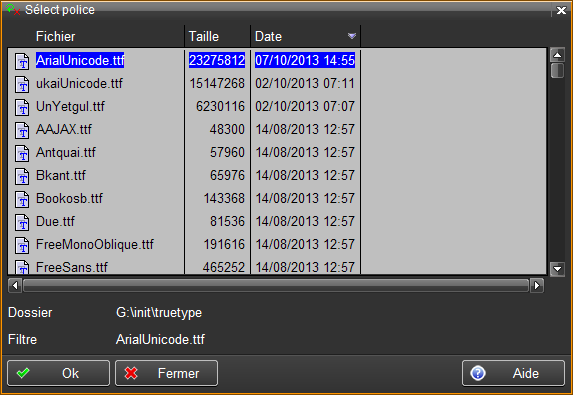Click date 07/10/2013 14:55

305,60
